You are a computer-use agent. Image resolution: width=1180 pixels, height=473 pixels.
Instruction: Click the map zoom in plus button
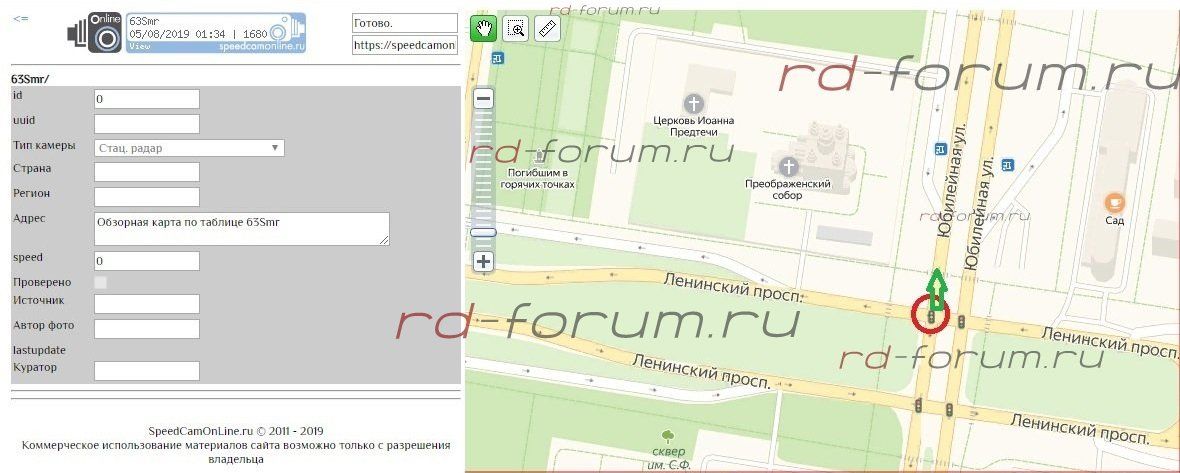[483, 262]
